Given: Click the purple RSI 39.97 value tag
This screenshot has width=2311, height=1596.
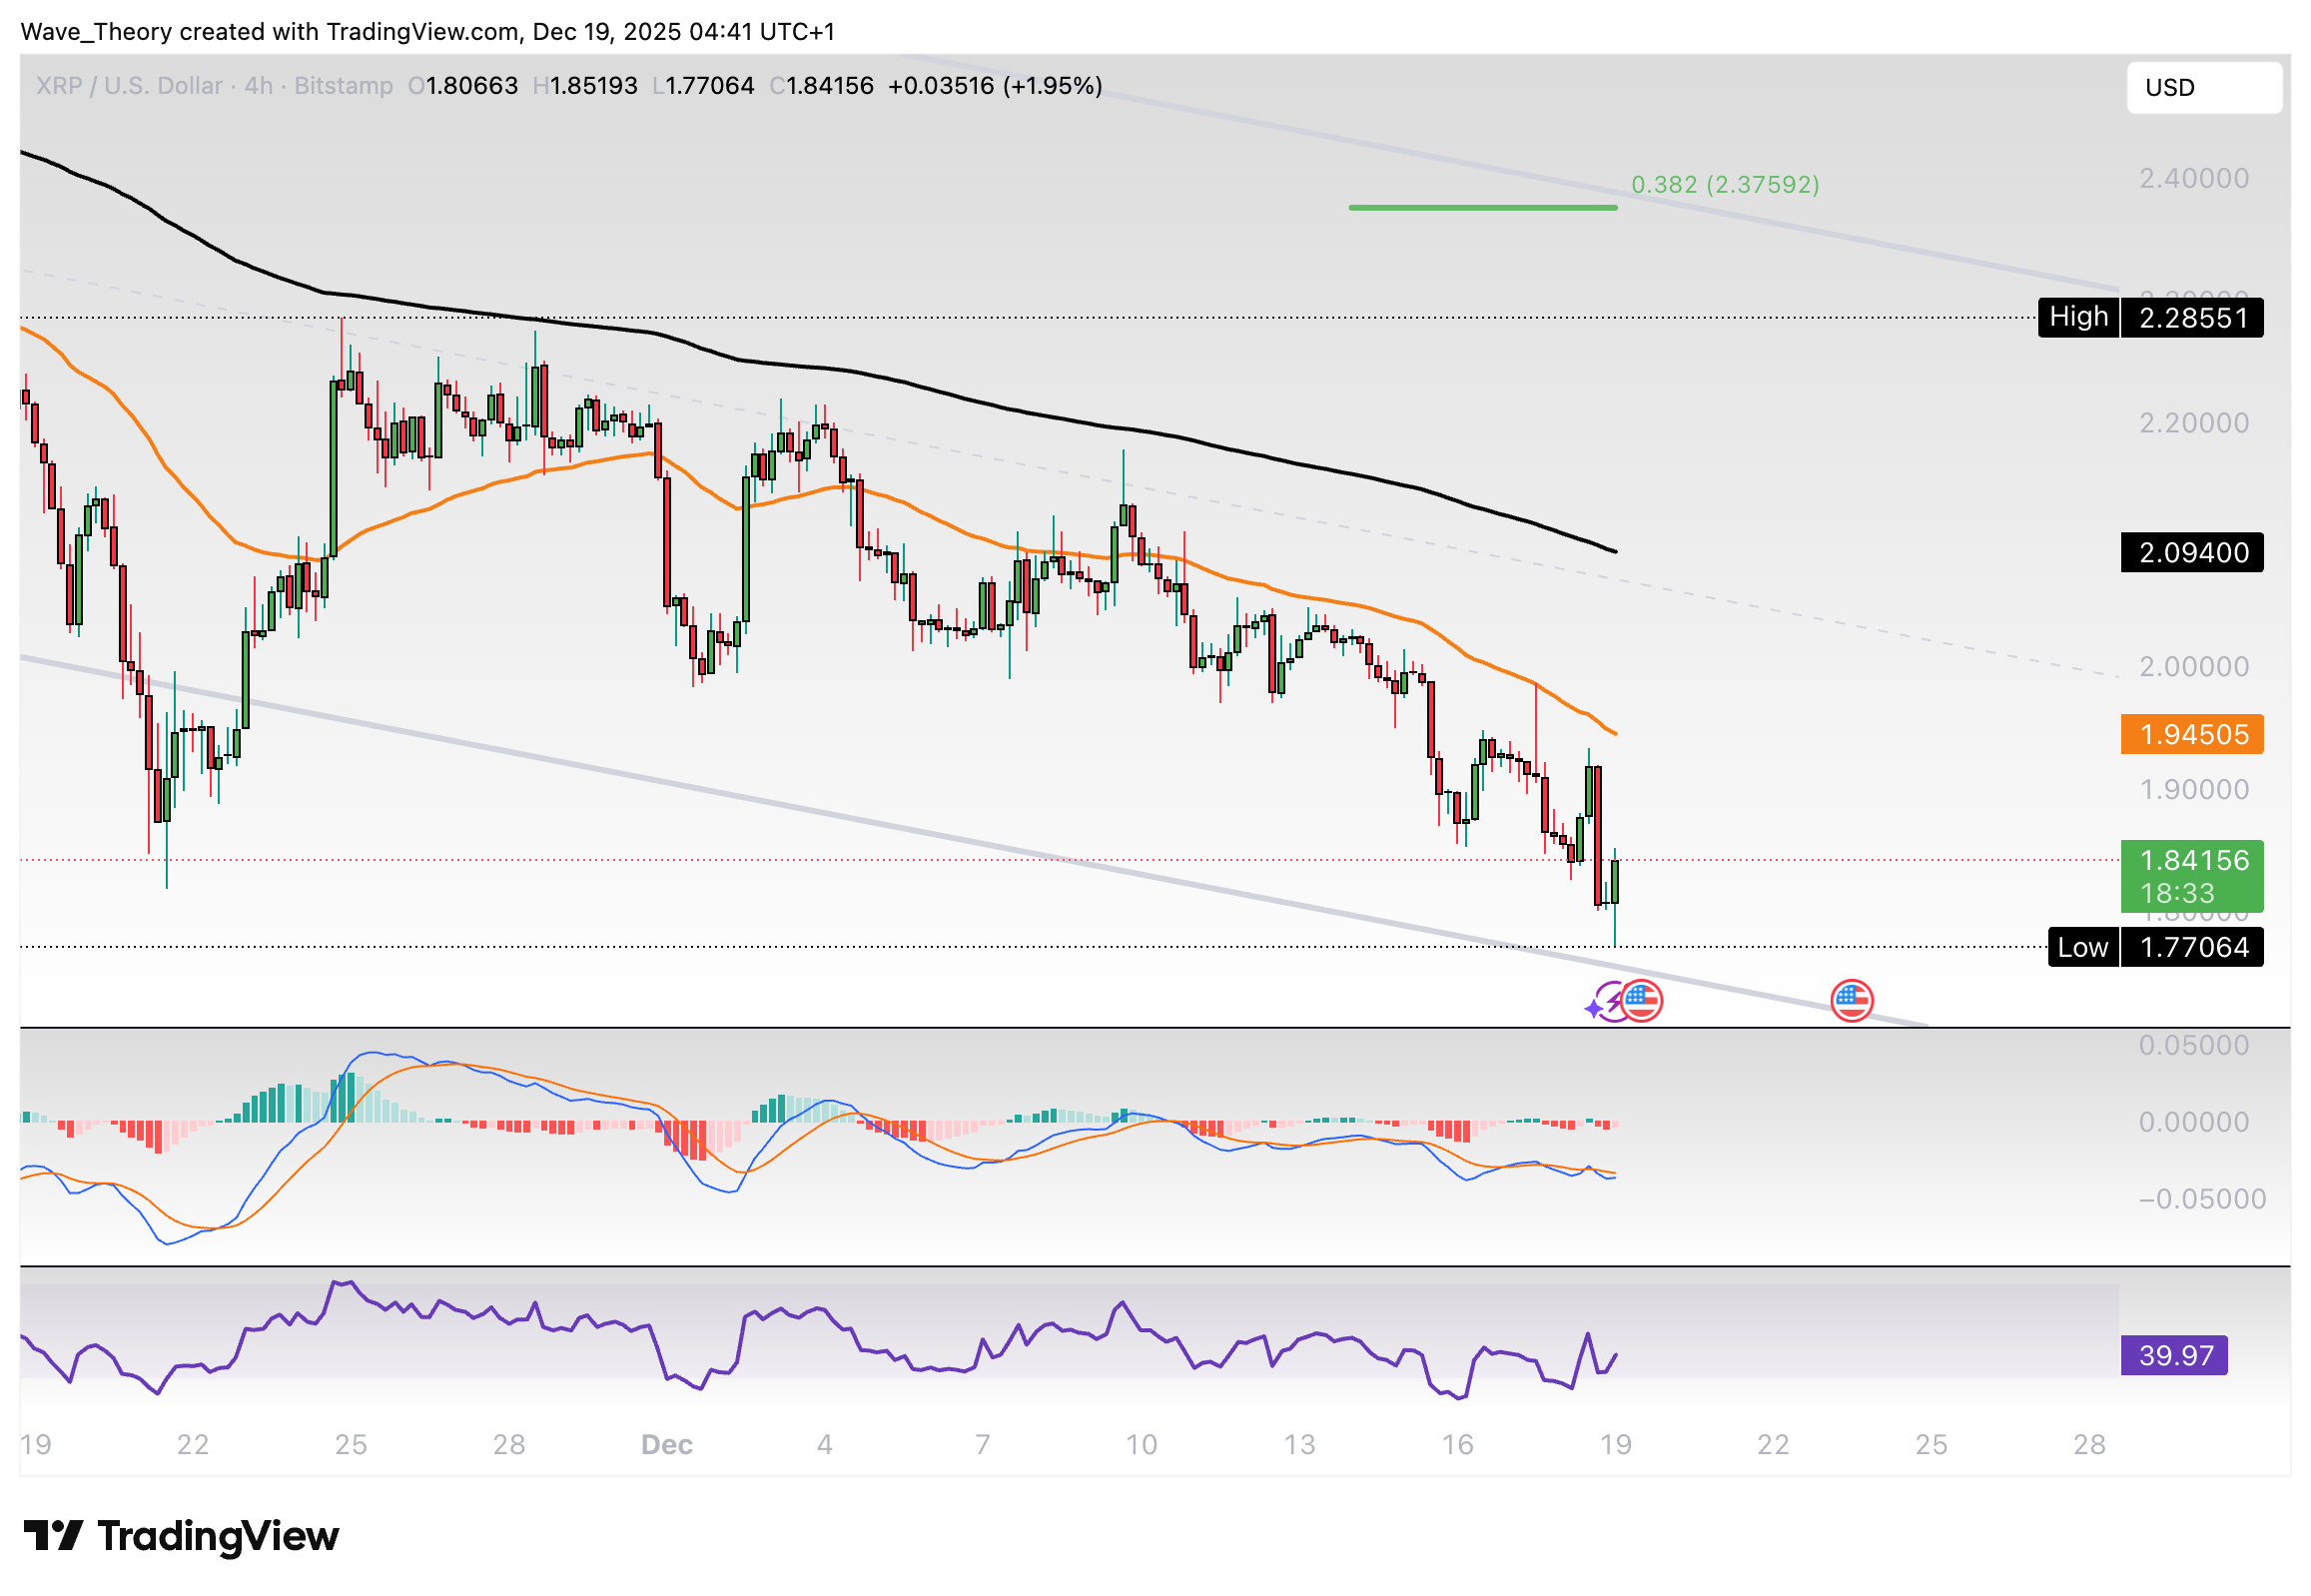Looking at the screenshot, I should pyautogui.click(x=2173, y=1356).
